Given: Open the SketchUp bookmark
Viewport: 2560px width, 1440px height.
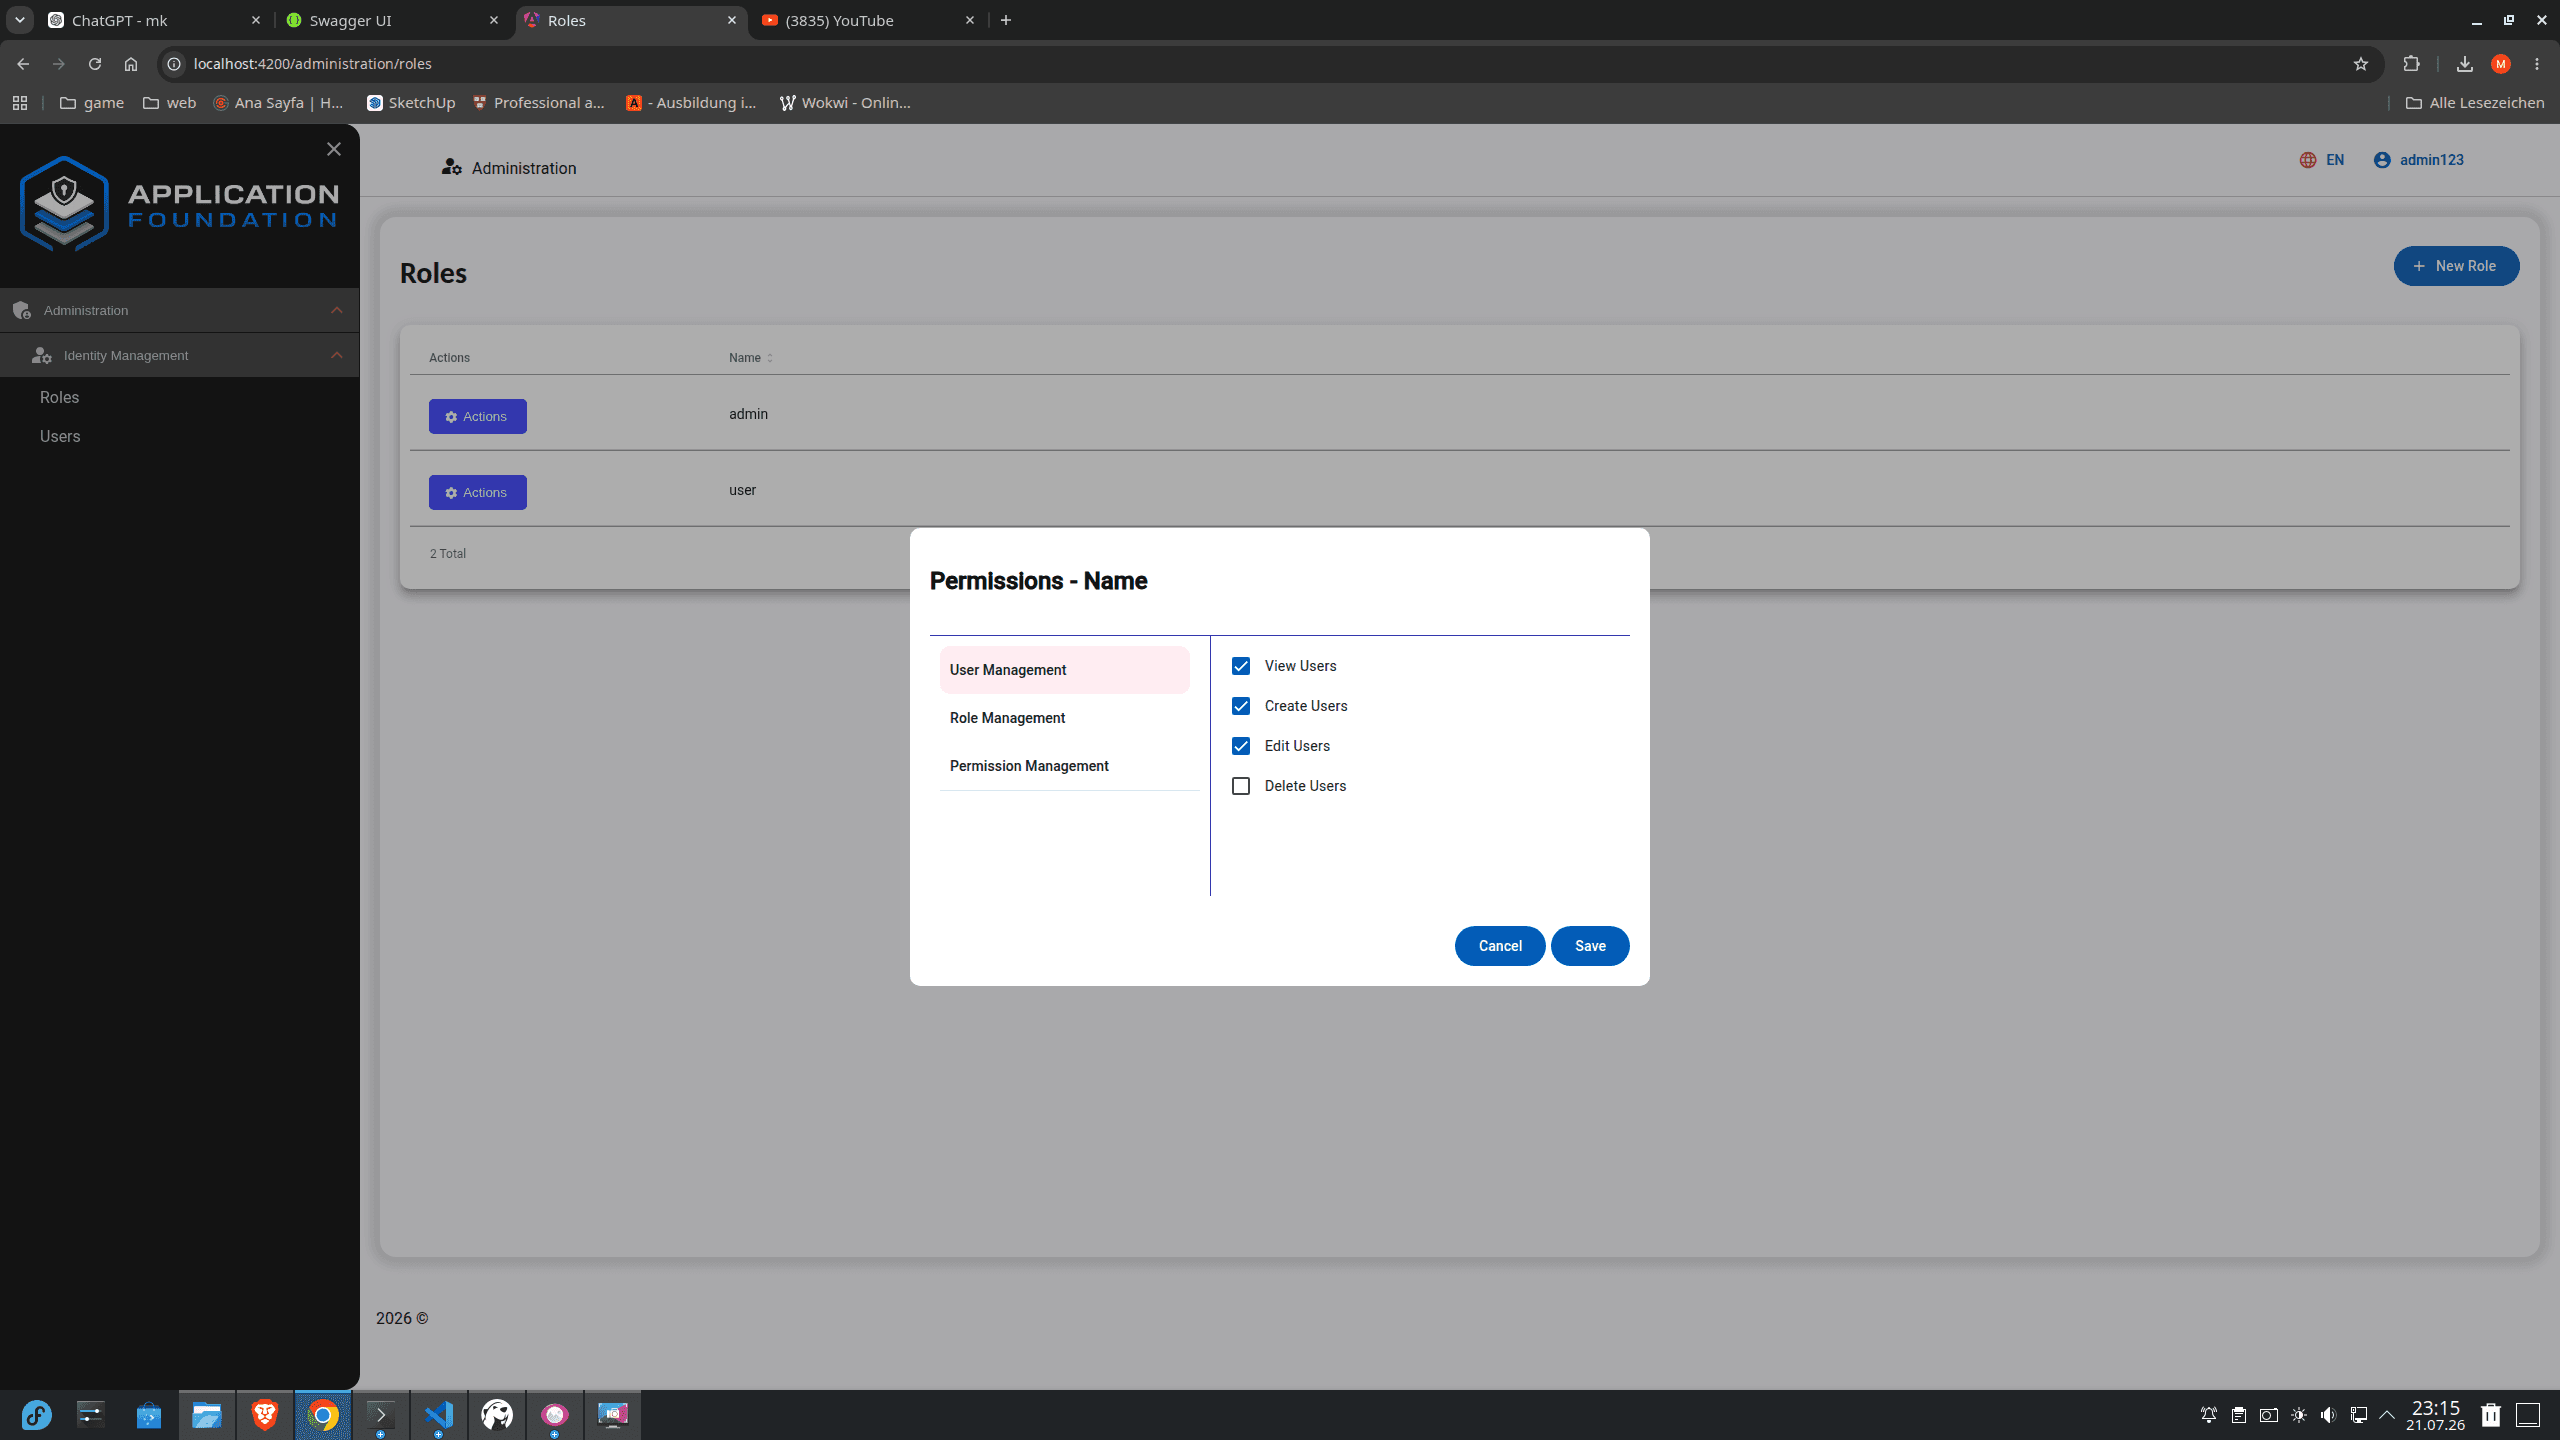Looking at the screenshot, I should (x=411, y=102).
